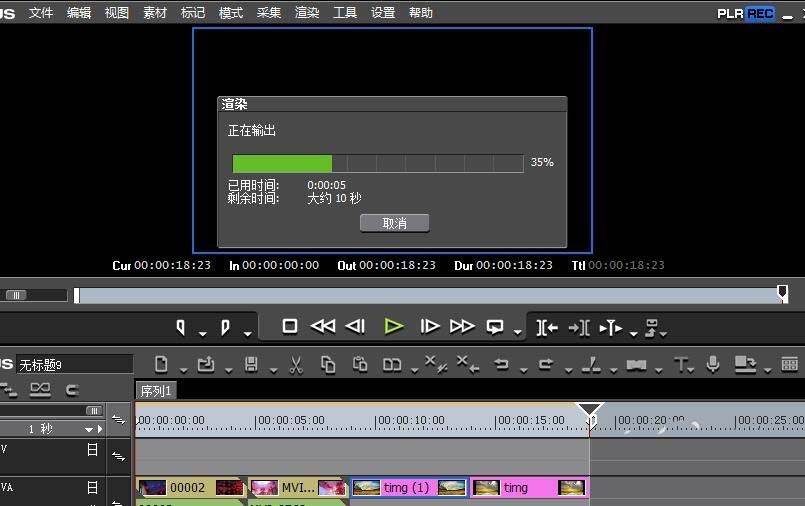Image resolution: width=805 pixels, height=506 pixels.
Task: Fast forward playback
Action: click(462, 326)
